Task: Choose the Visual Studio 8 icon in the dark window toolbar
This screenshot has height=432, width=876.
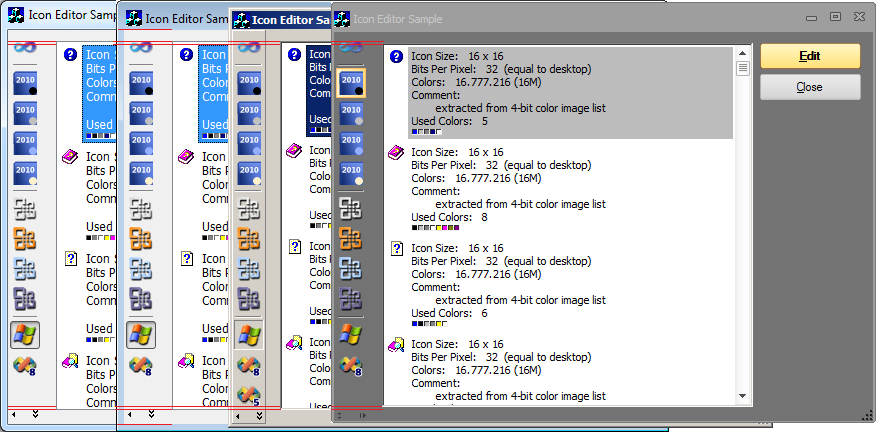Action: click(351, 366)
